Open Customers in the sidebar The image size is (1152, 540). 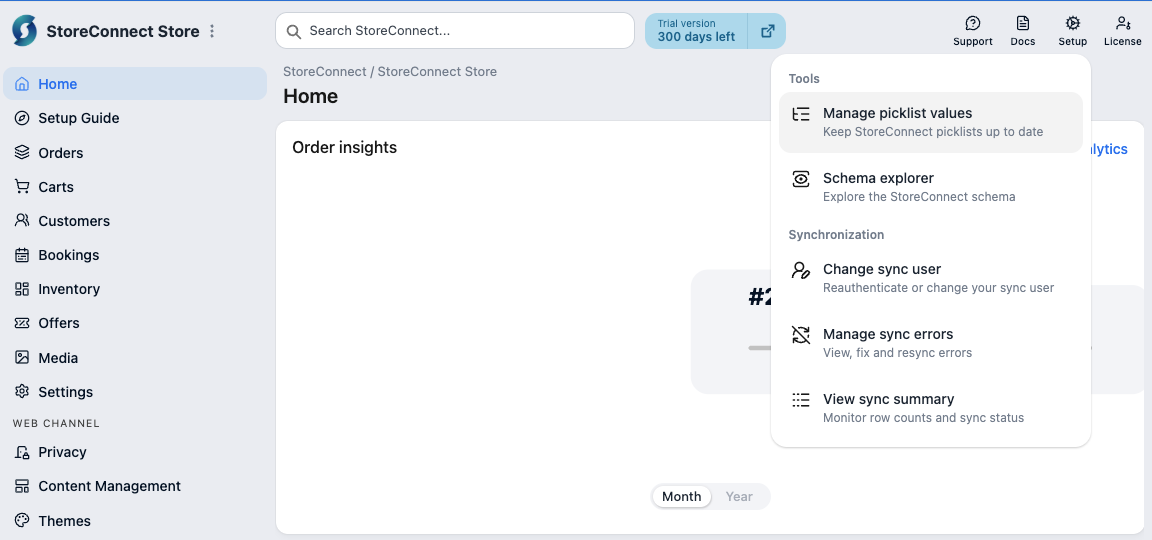135,220
